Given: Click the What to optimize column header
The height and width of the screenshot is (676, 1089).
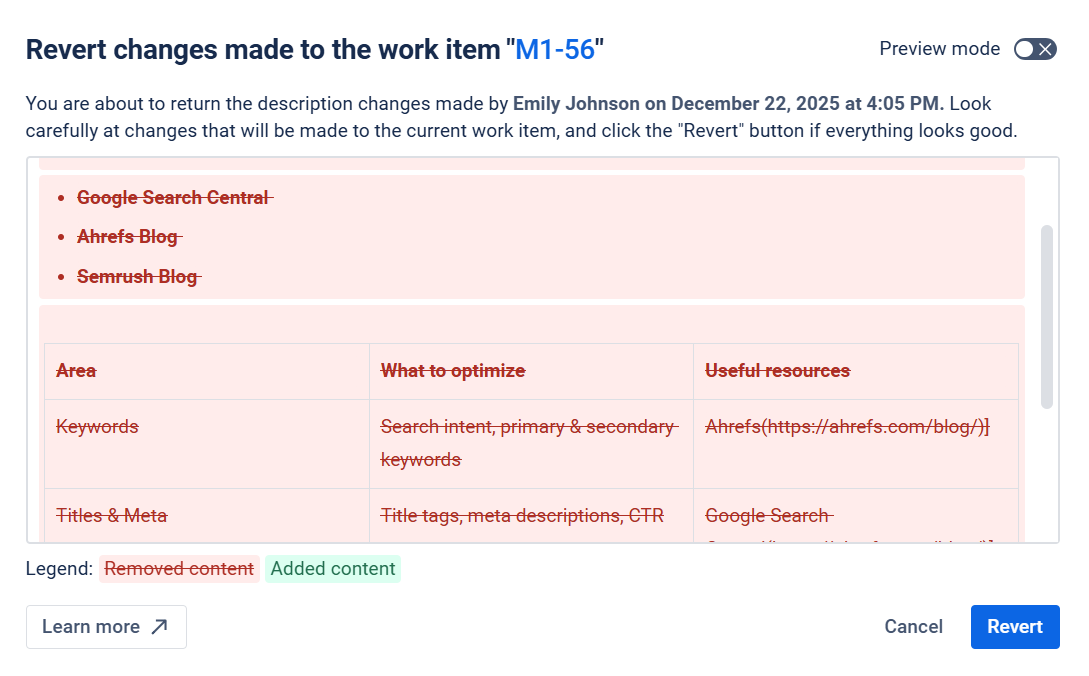Looking at the screenshot, I should point(453,371).
